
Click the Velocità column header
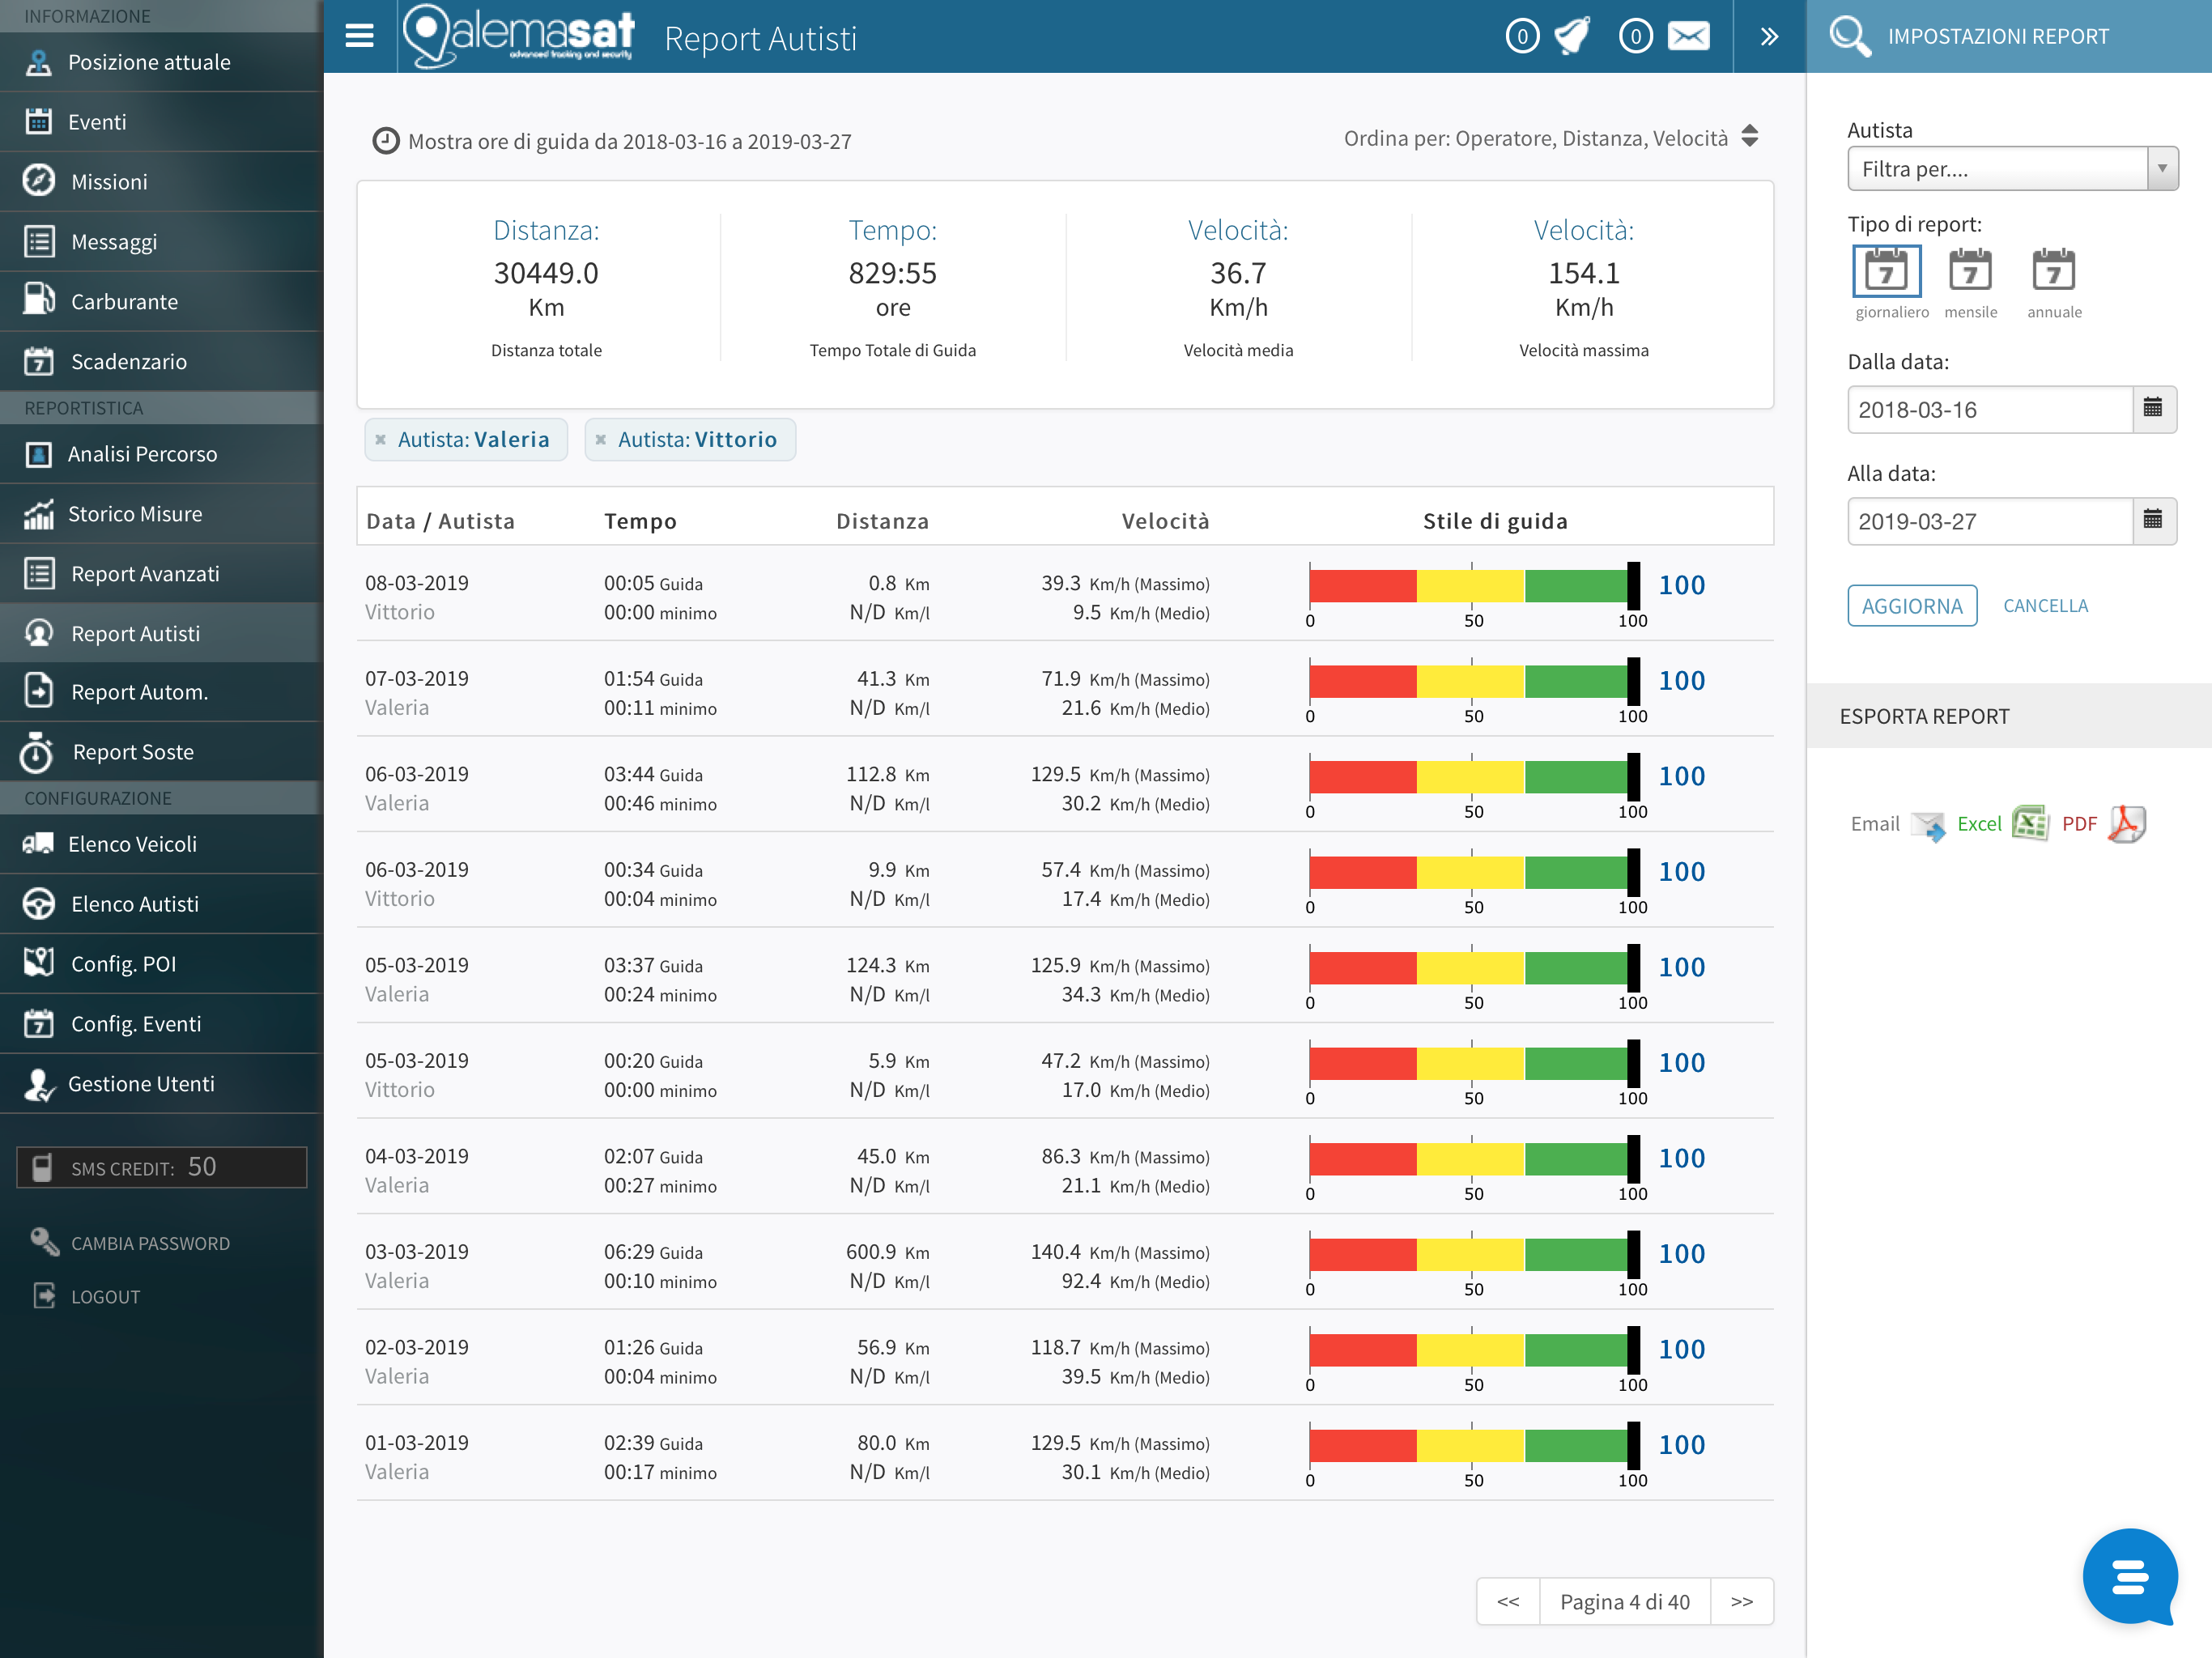[1165, 521]
